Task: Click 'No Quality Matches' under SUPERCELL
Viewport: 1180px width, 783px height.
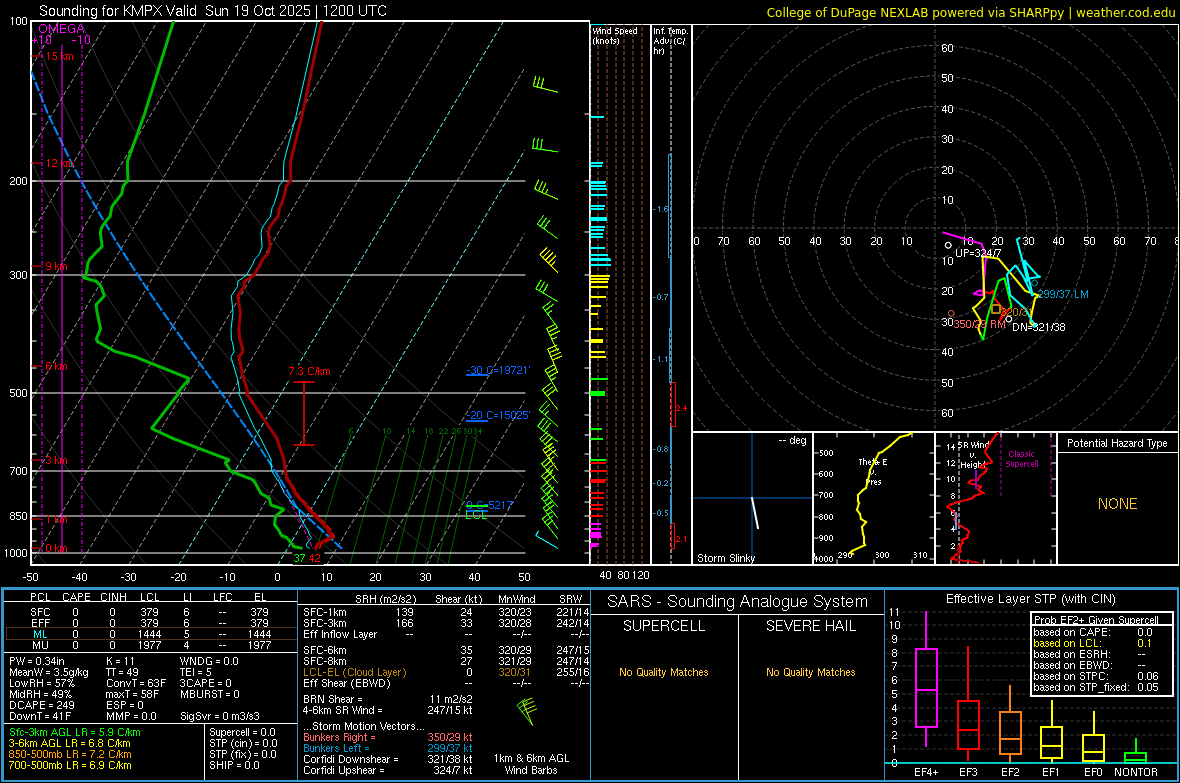Action: [x=664, y=672]
